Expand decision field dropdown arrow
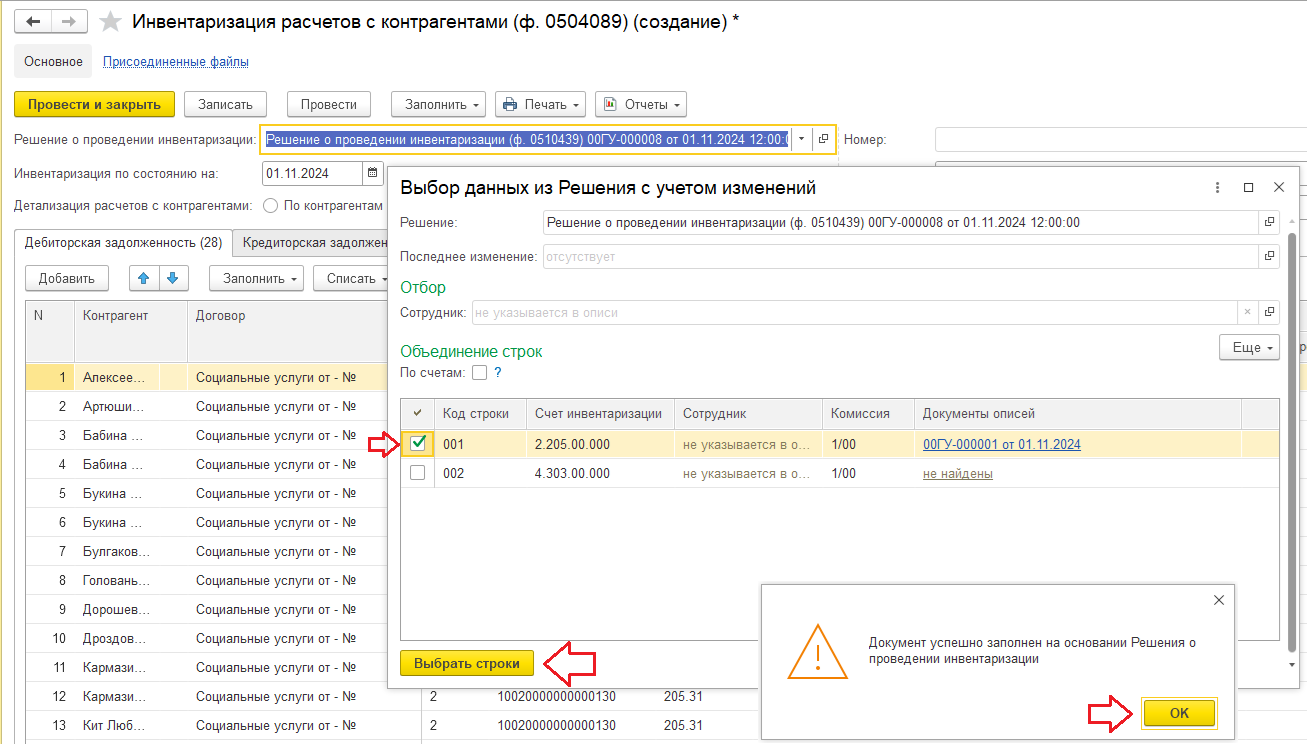The width and height of the screenshot is (1307, 744). click(x=801, y=139)
